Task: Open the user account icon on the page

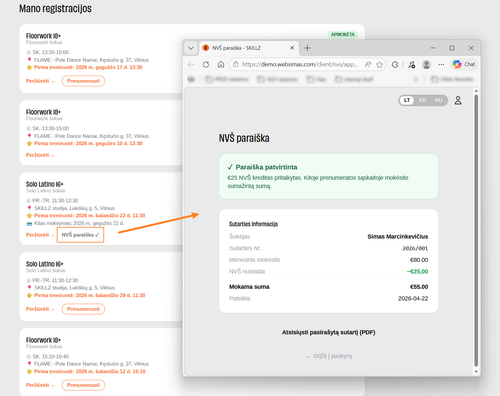Action: pos(458,100)
